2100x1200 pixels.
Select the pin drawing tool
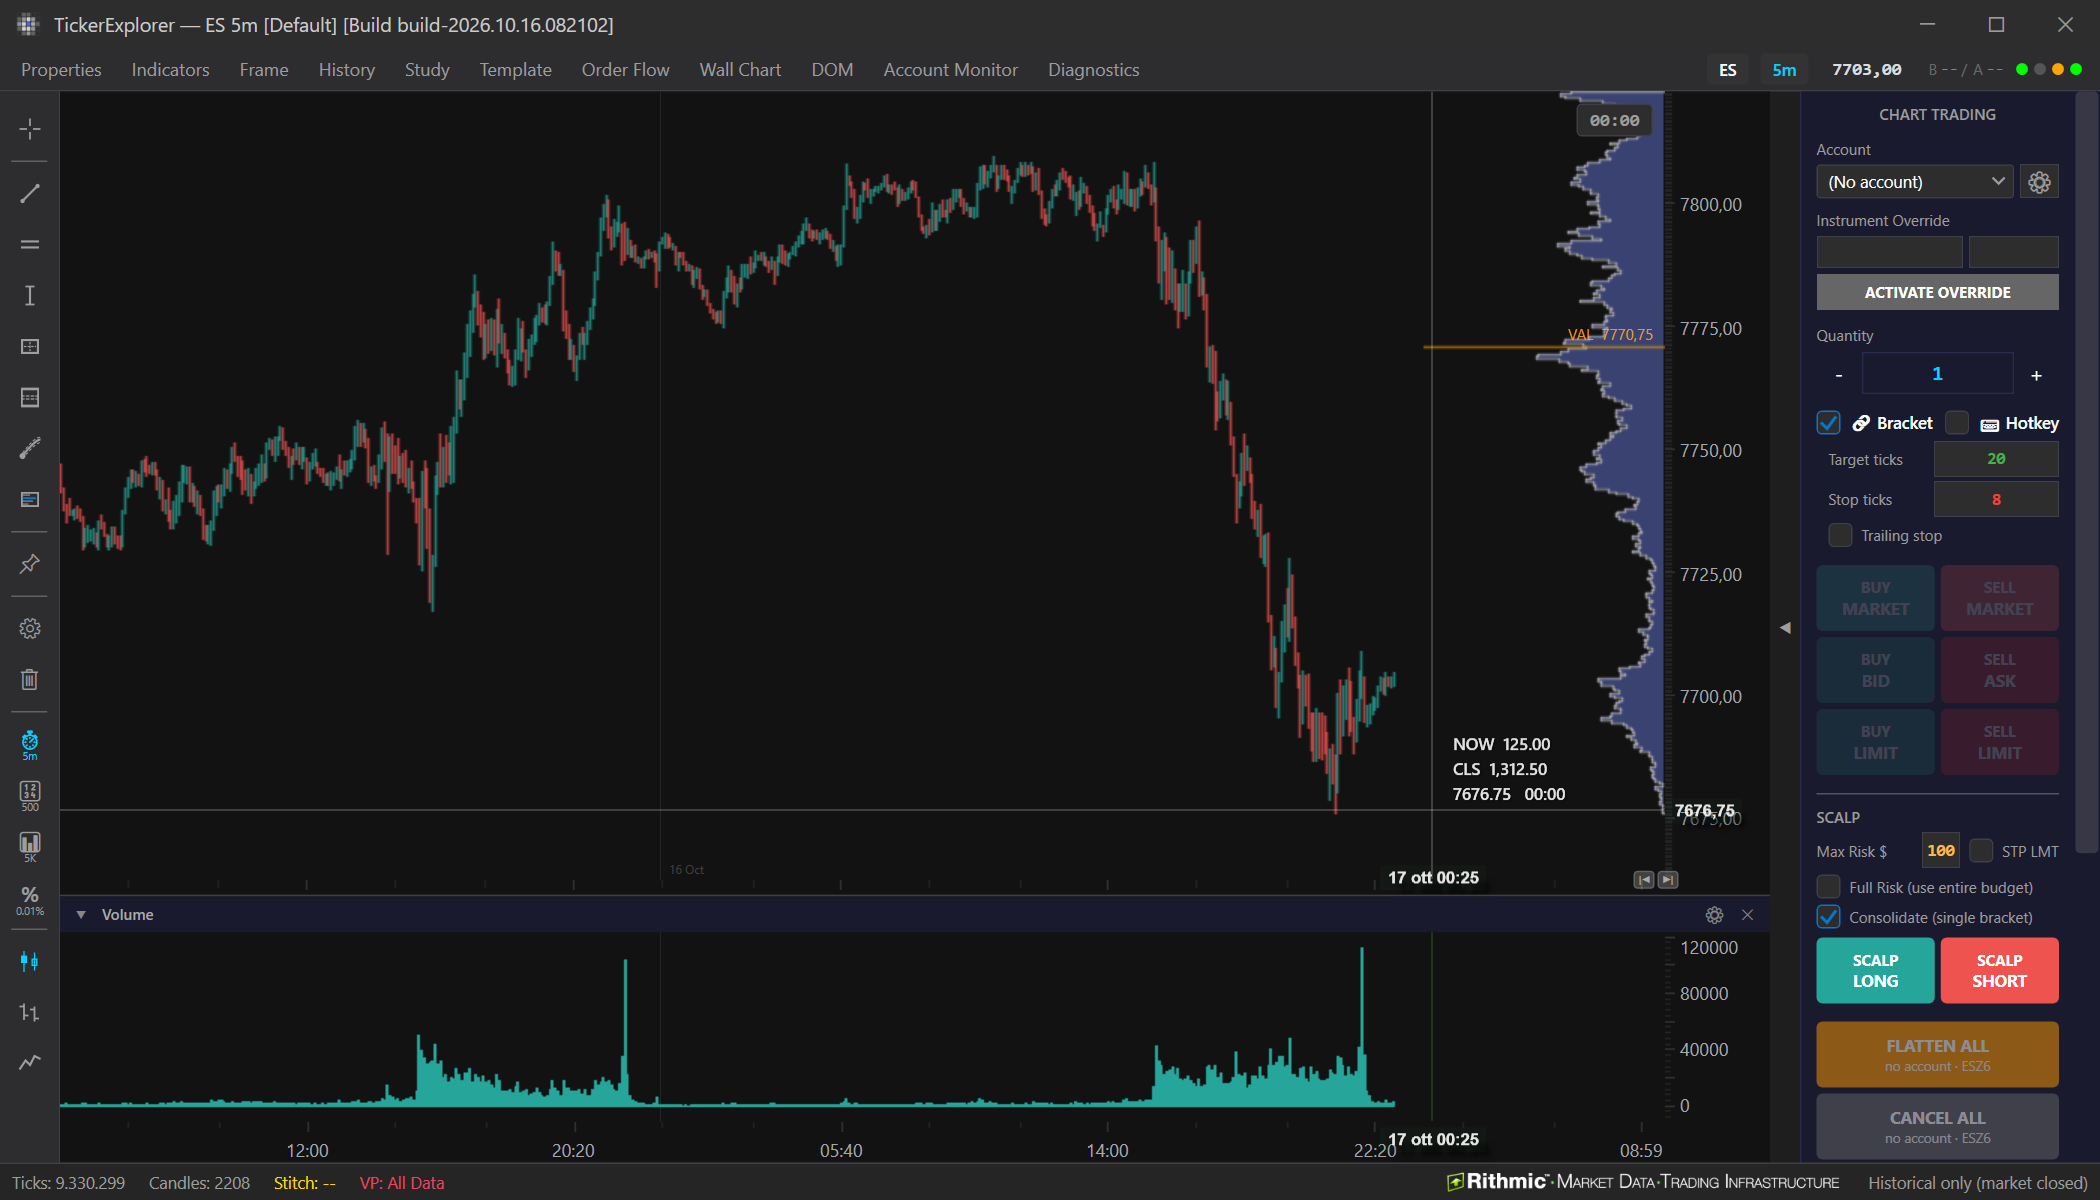tap(30, 564)
